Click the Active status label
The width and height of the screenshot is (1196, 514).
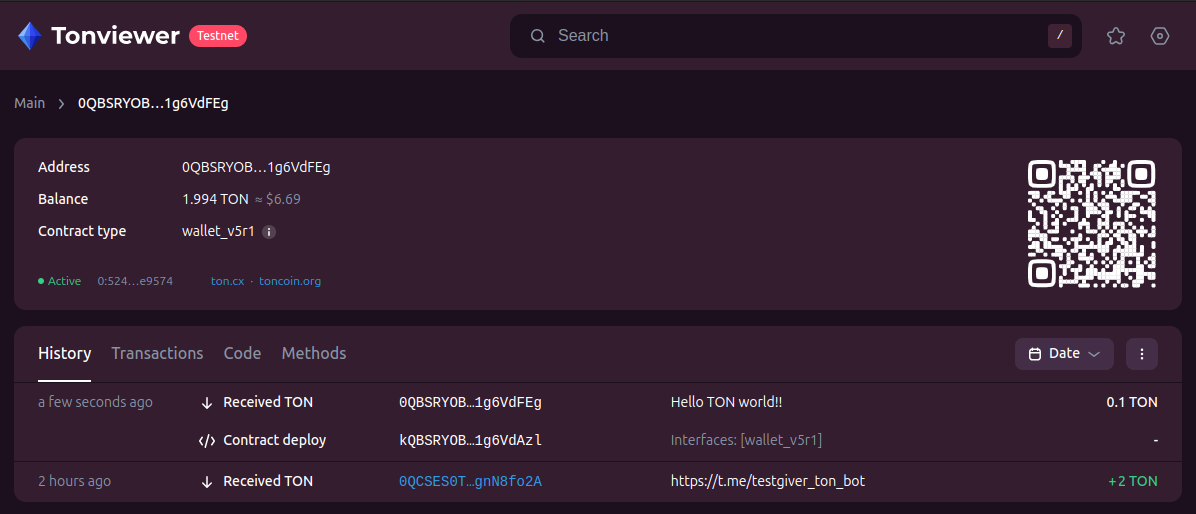(x=64, y=281)
